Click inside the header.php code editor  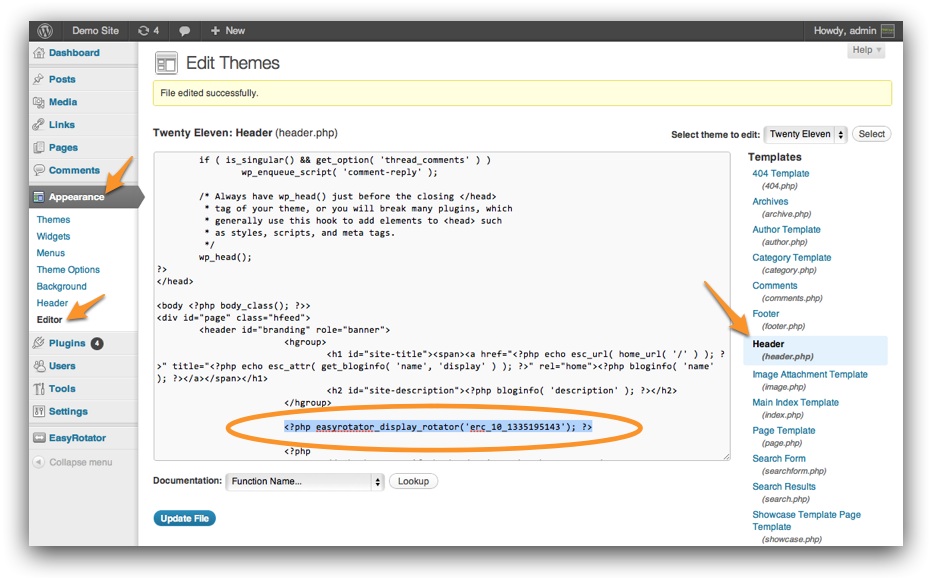click(440, 300)
